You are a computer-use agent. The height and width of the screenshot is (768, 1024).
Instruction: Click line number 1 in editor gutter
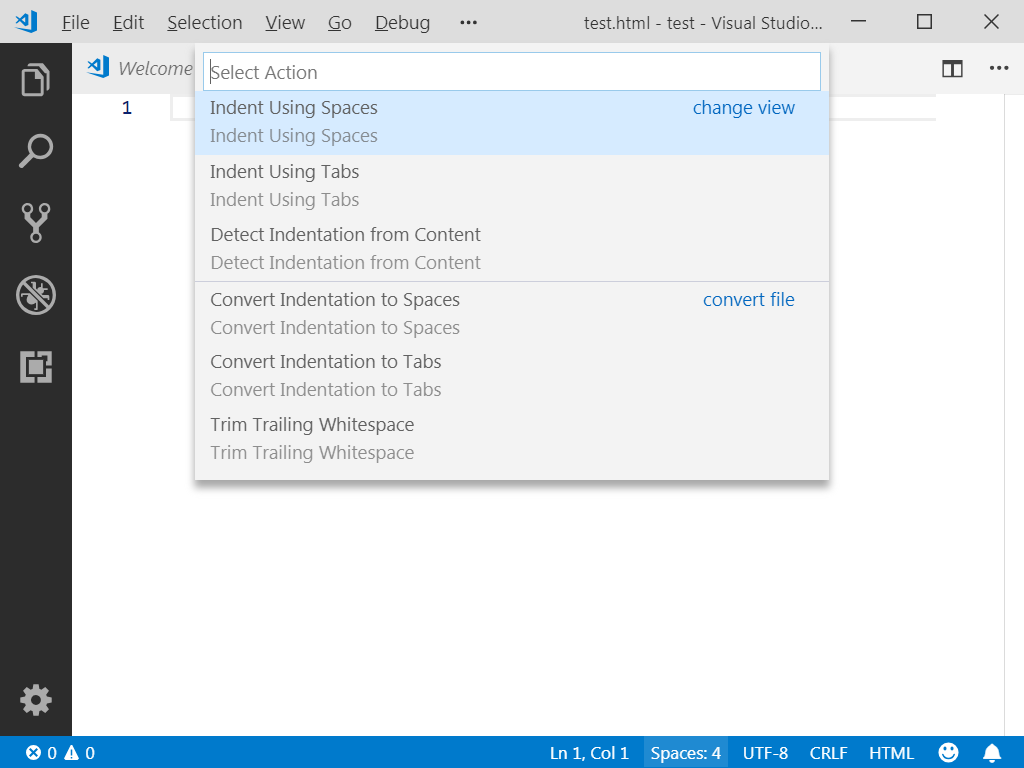[x=127, y=108]
